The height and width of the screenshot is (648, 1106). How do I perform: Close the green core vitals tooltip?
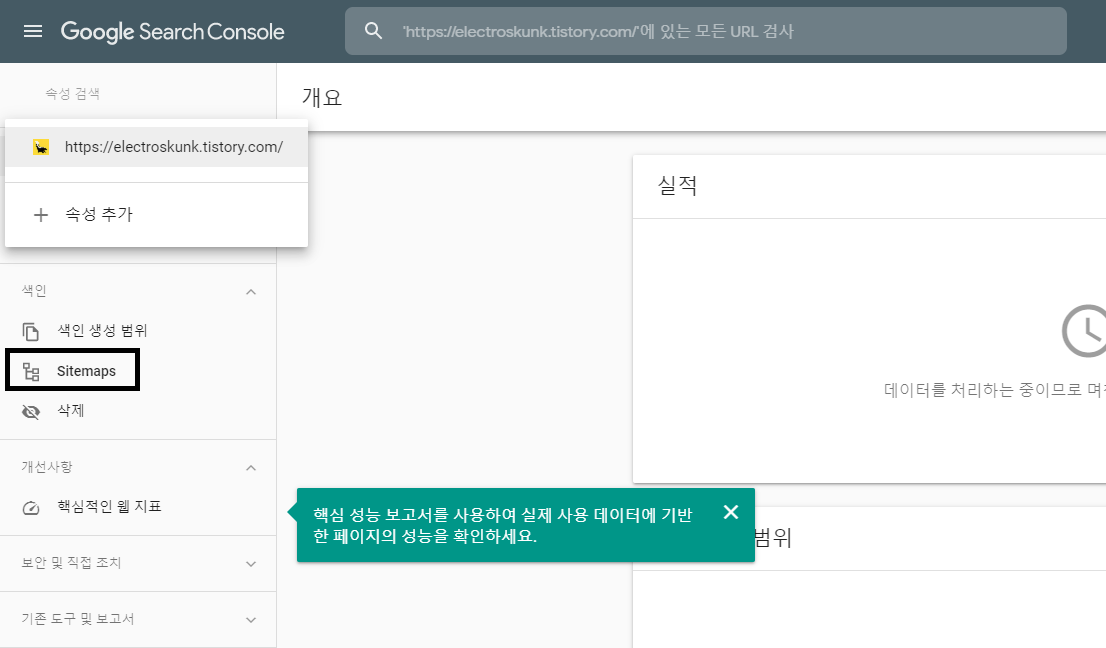pyautogui.click(x=731, y=513)
